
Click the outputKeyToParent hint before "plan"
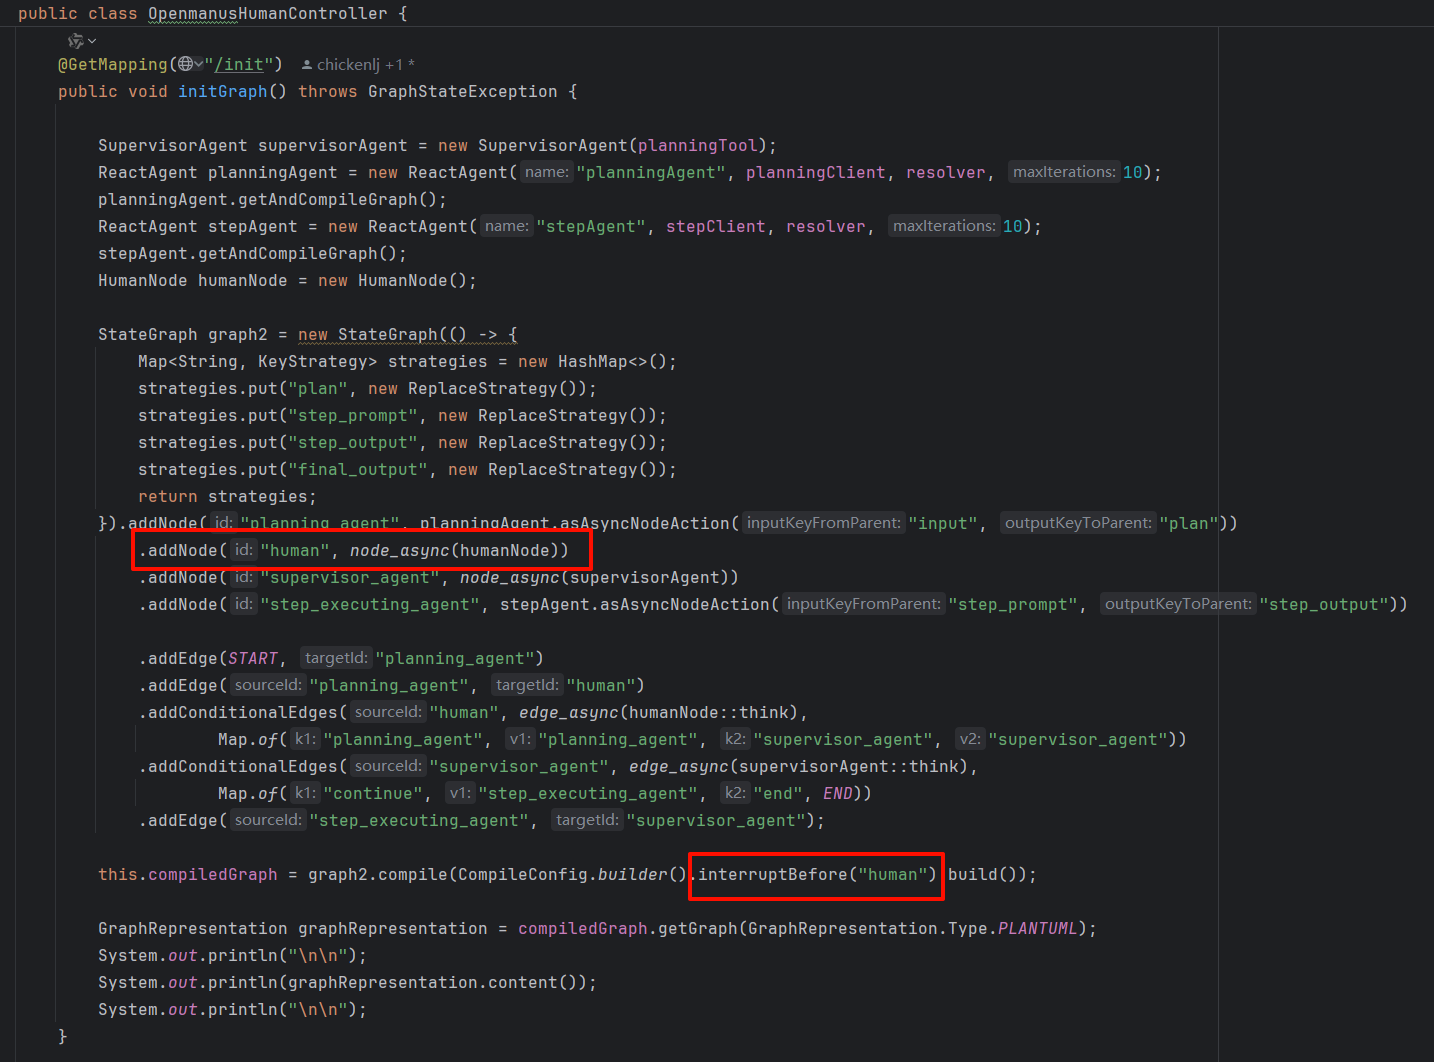point(1078,523)
